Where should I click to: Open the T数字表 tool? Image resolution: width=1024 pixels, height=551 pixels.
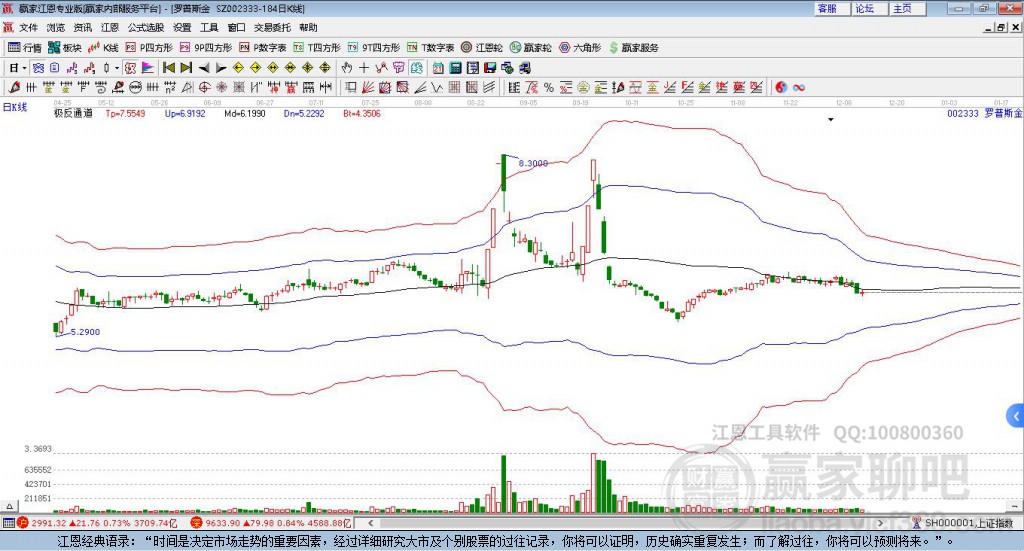430,48
